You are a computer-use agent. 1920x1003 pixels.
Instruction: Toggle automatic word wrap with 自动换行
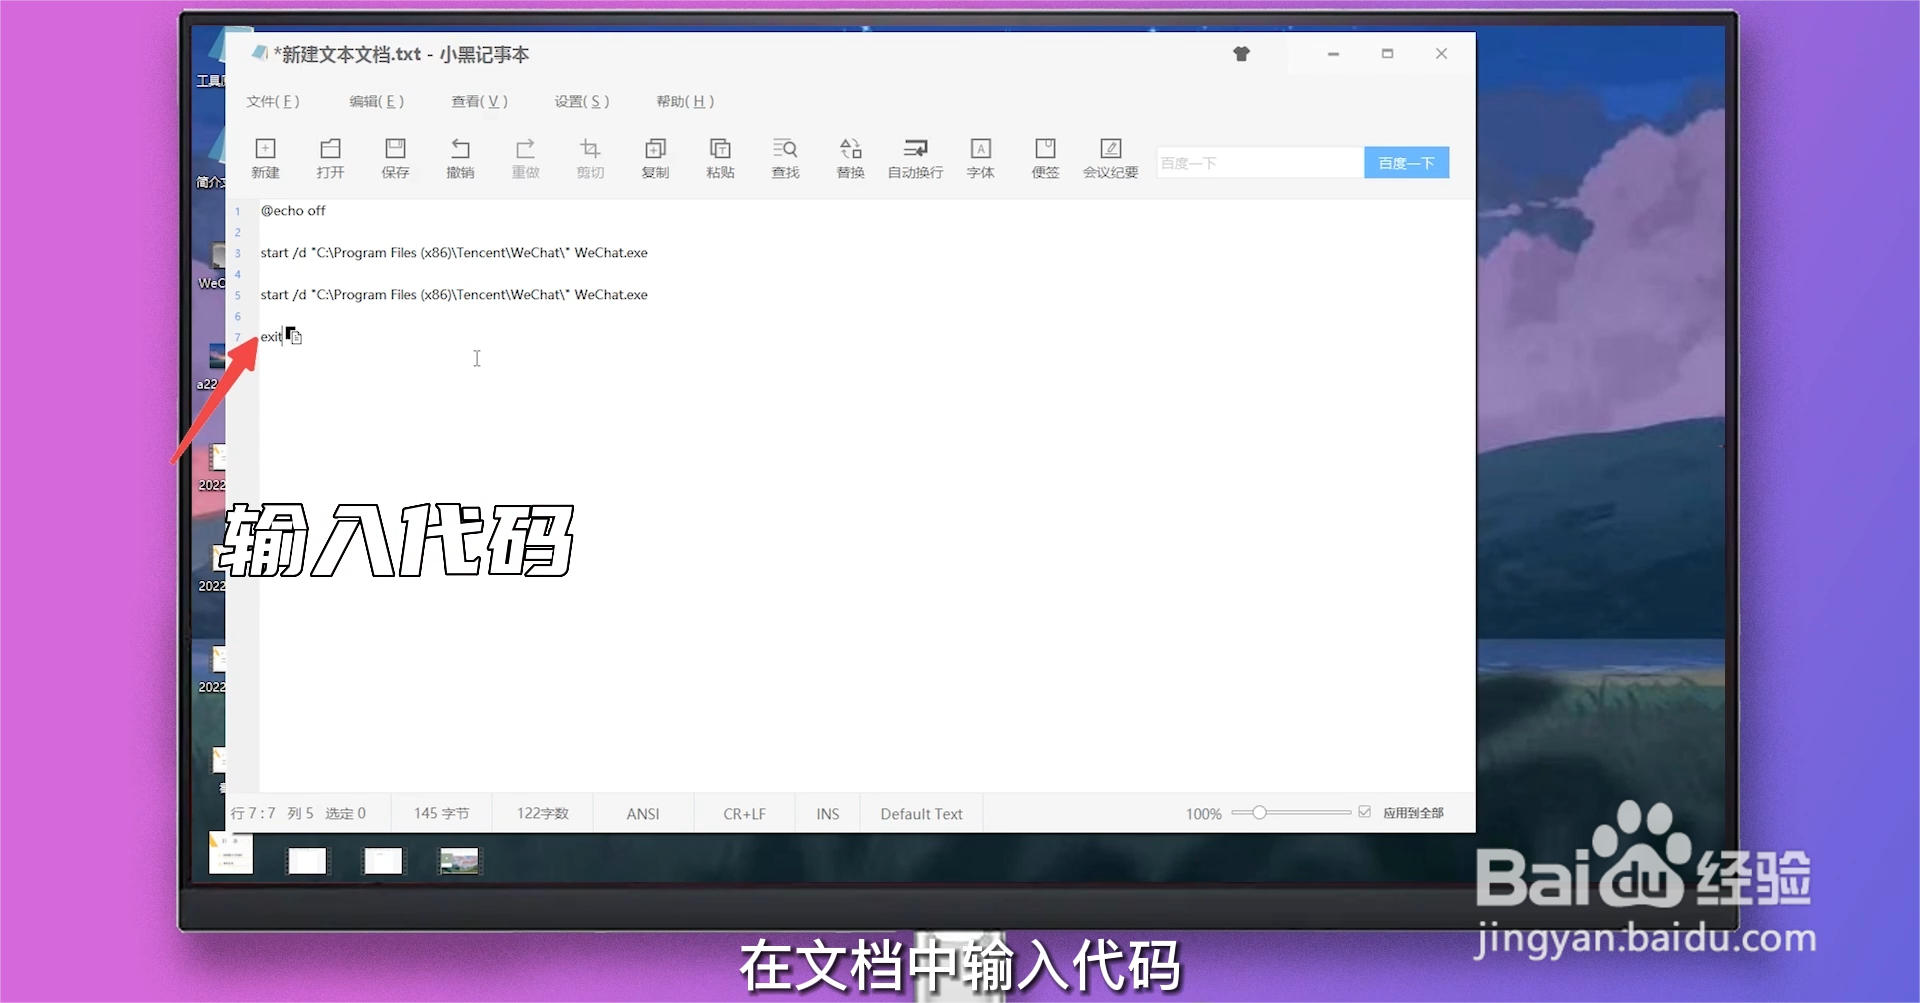914,158
